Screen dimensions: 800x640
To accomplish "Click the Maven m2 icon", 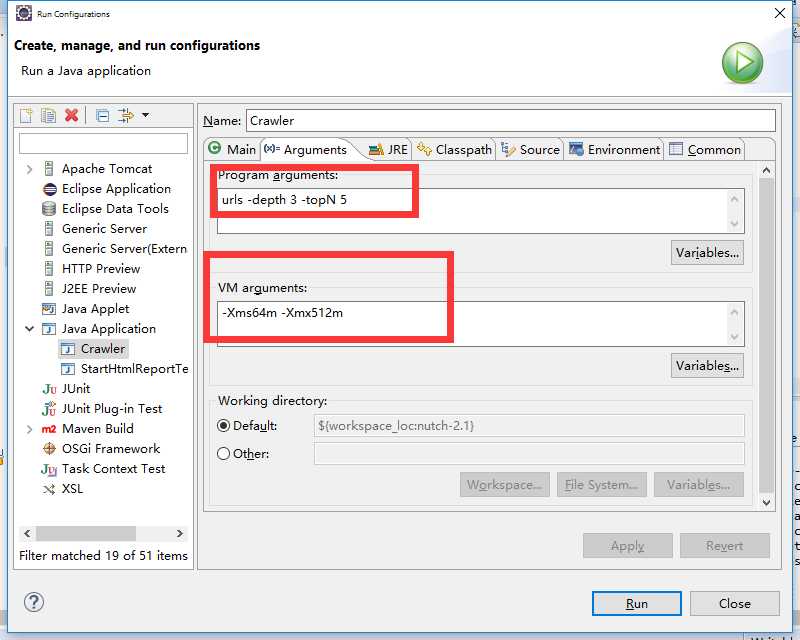I will click(x=49, y=429).
